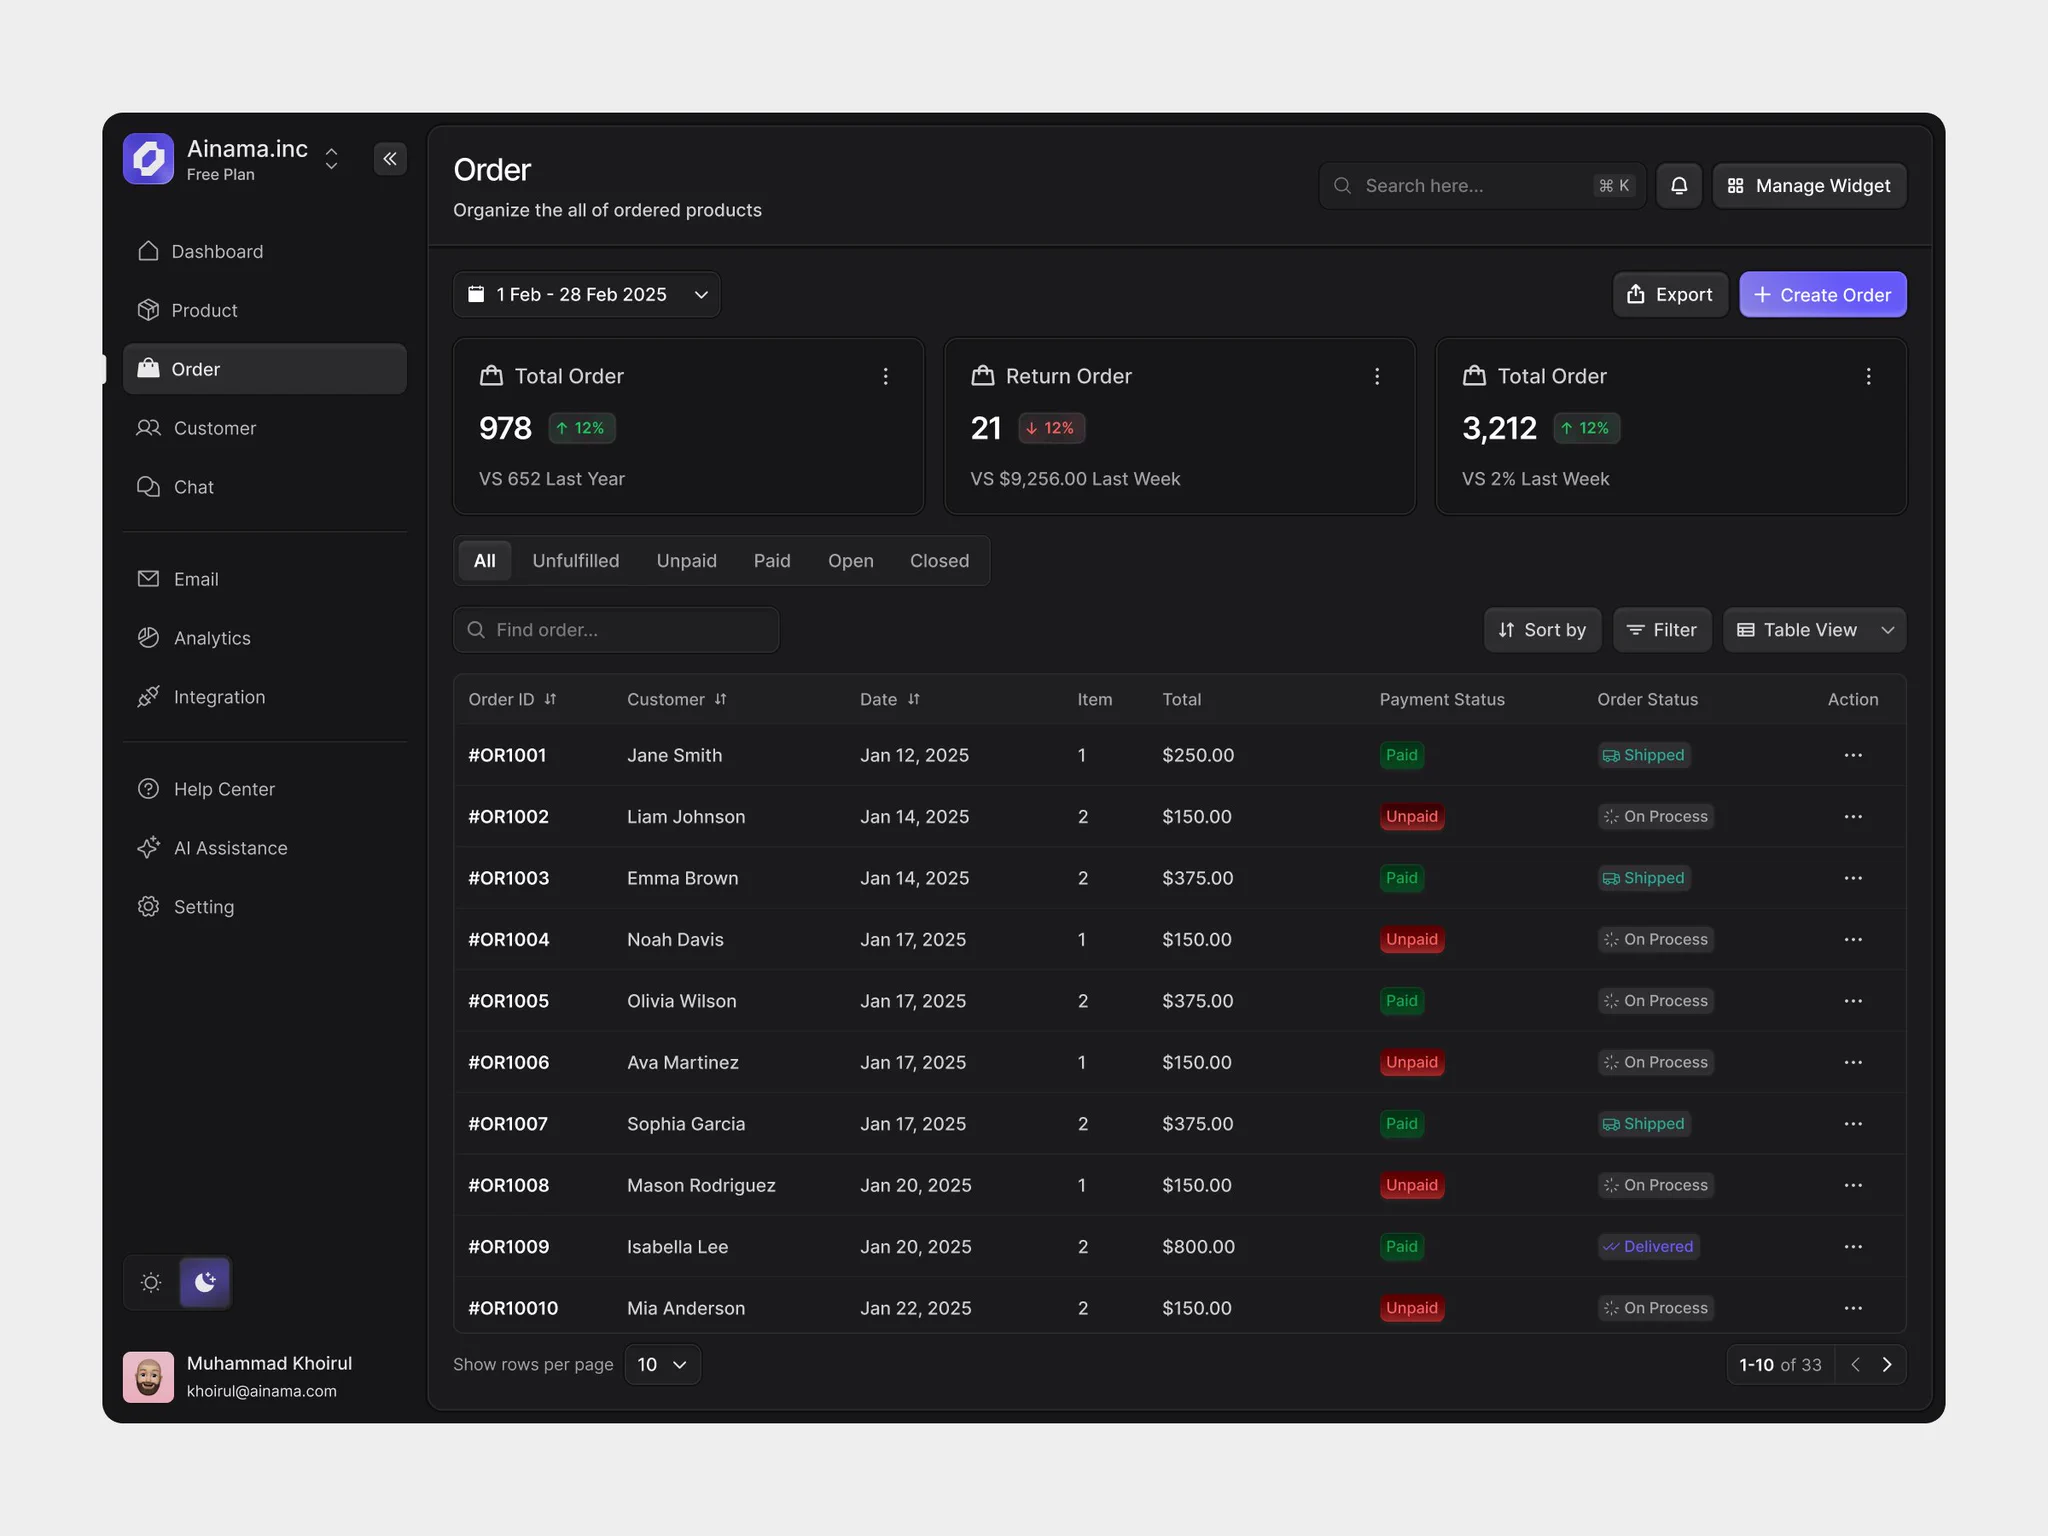
Task: Open Chat from the sidebar
Action: (265, 487)
